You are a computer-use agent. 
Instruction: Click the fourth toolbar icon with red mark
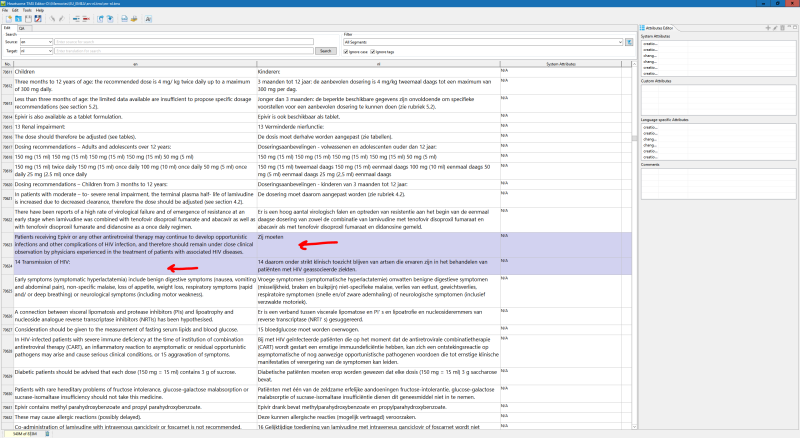tap(38, 19)
